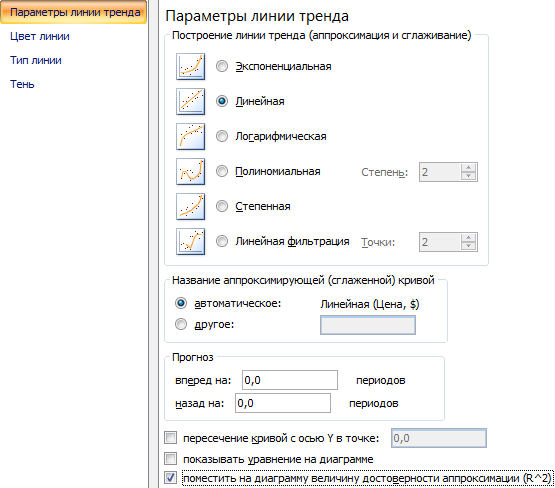
Task: Select другое custom name radio button
Action: point(181,324)
